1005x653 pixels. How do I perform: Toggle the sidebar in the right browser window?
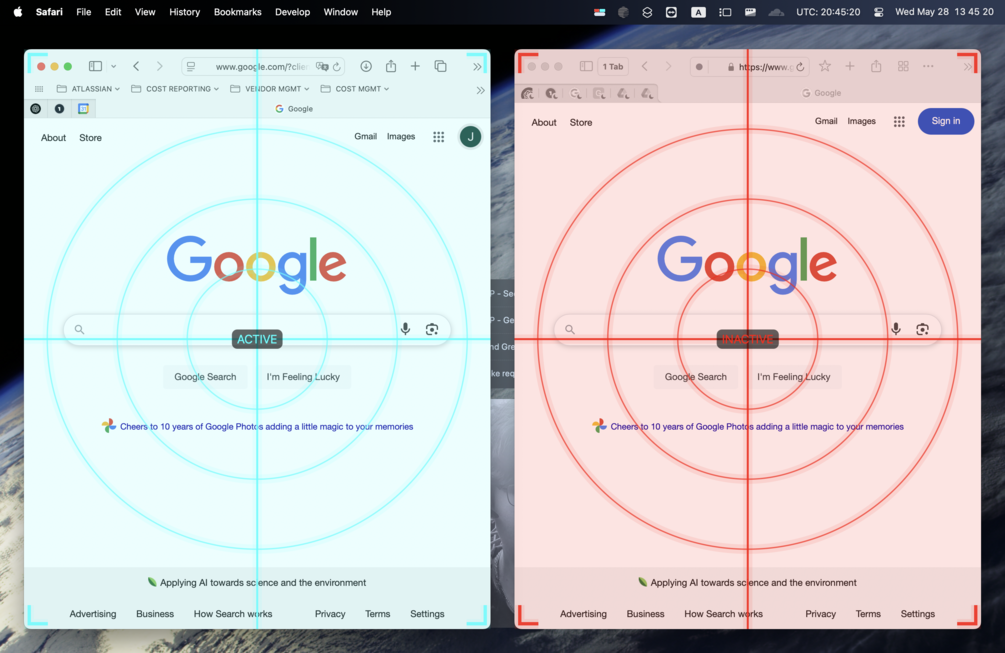pyautogui.click(x=586, y=66)
